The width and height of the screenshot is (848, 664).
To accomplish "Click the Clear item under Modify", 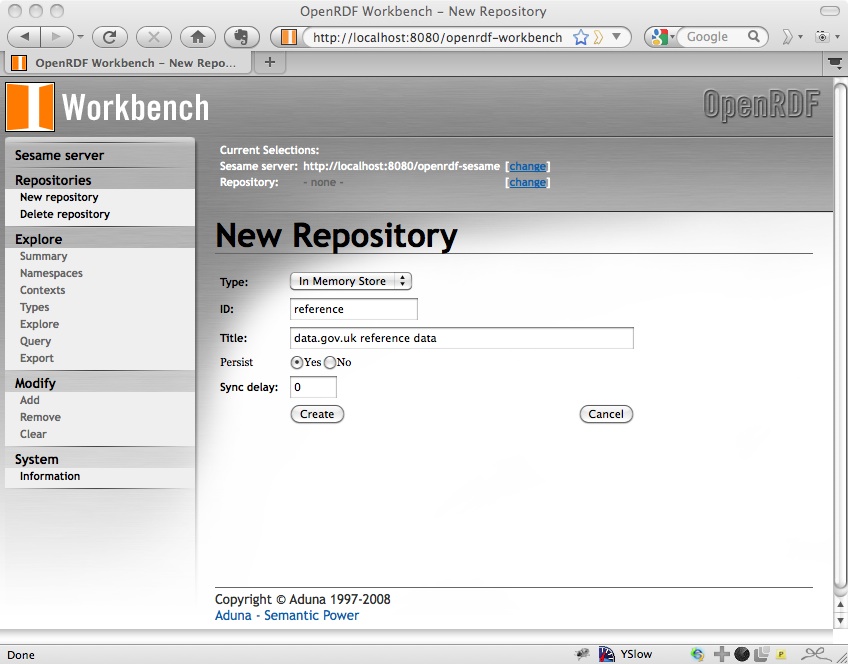I will (33, 434).
